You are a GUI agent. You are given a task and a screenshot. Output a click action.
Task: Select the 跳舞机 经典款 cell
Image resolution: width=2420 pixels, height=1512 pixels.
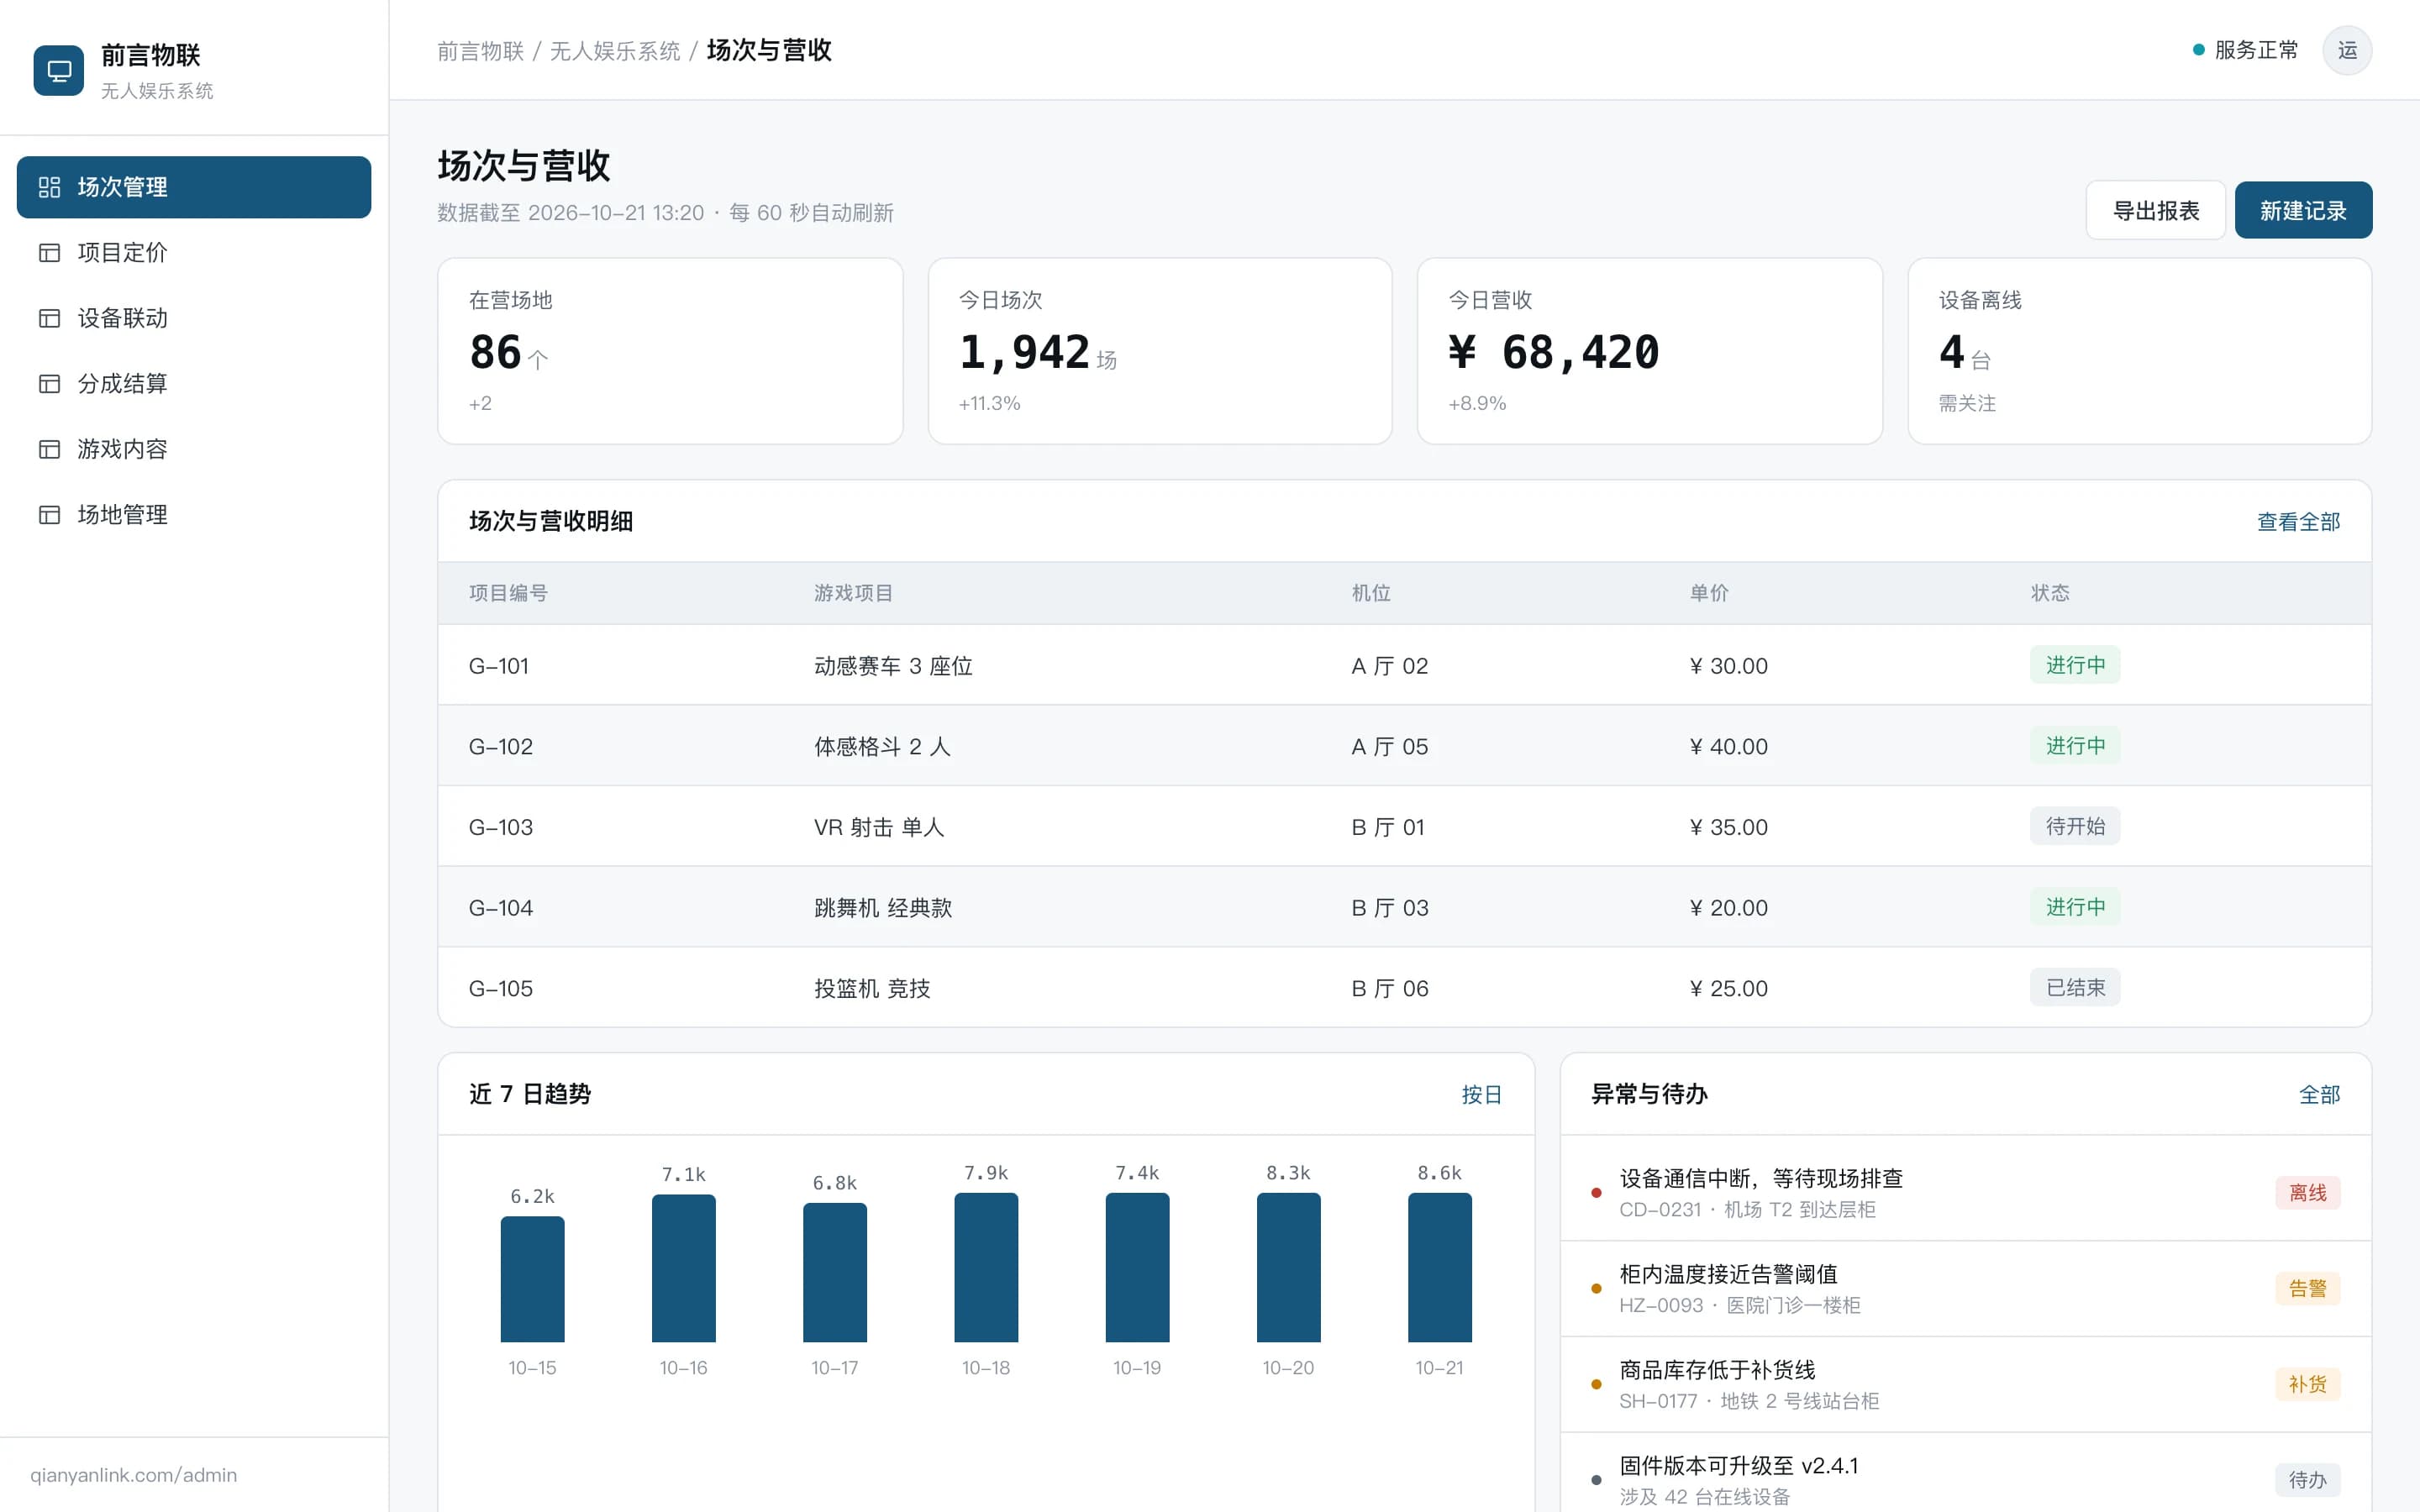point(883,908)
